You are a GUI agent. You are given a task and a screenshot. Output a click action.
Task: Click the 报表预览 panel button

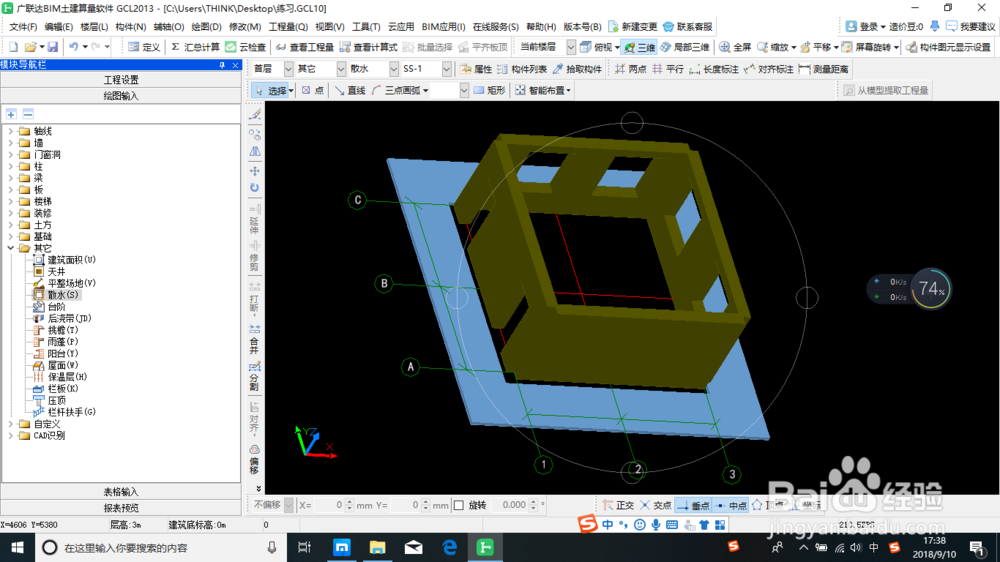pyautogui.click(x=121, y=508)
